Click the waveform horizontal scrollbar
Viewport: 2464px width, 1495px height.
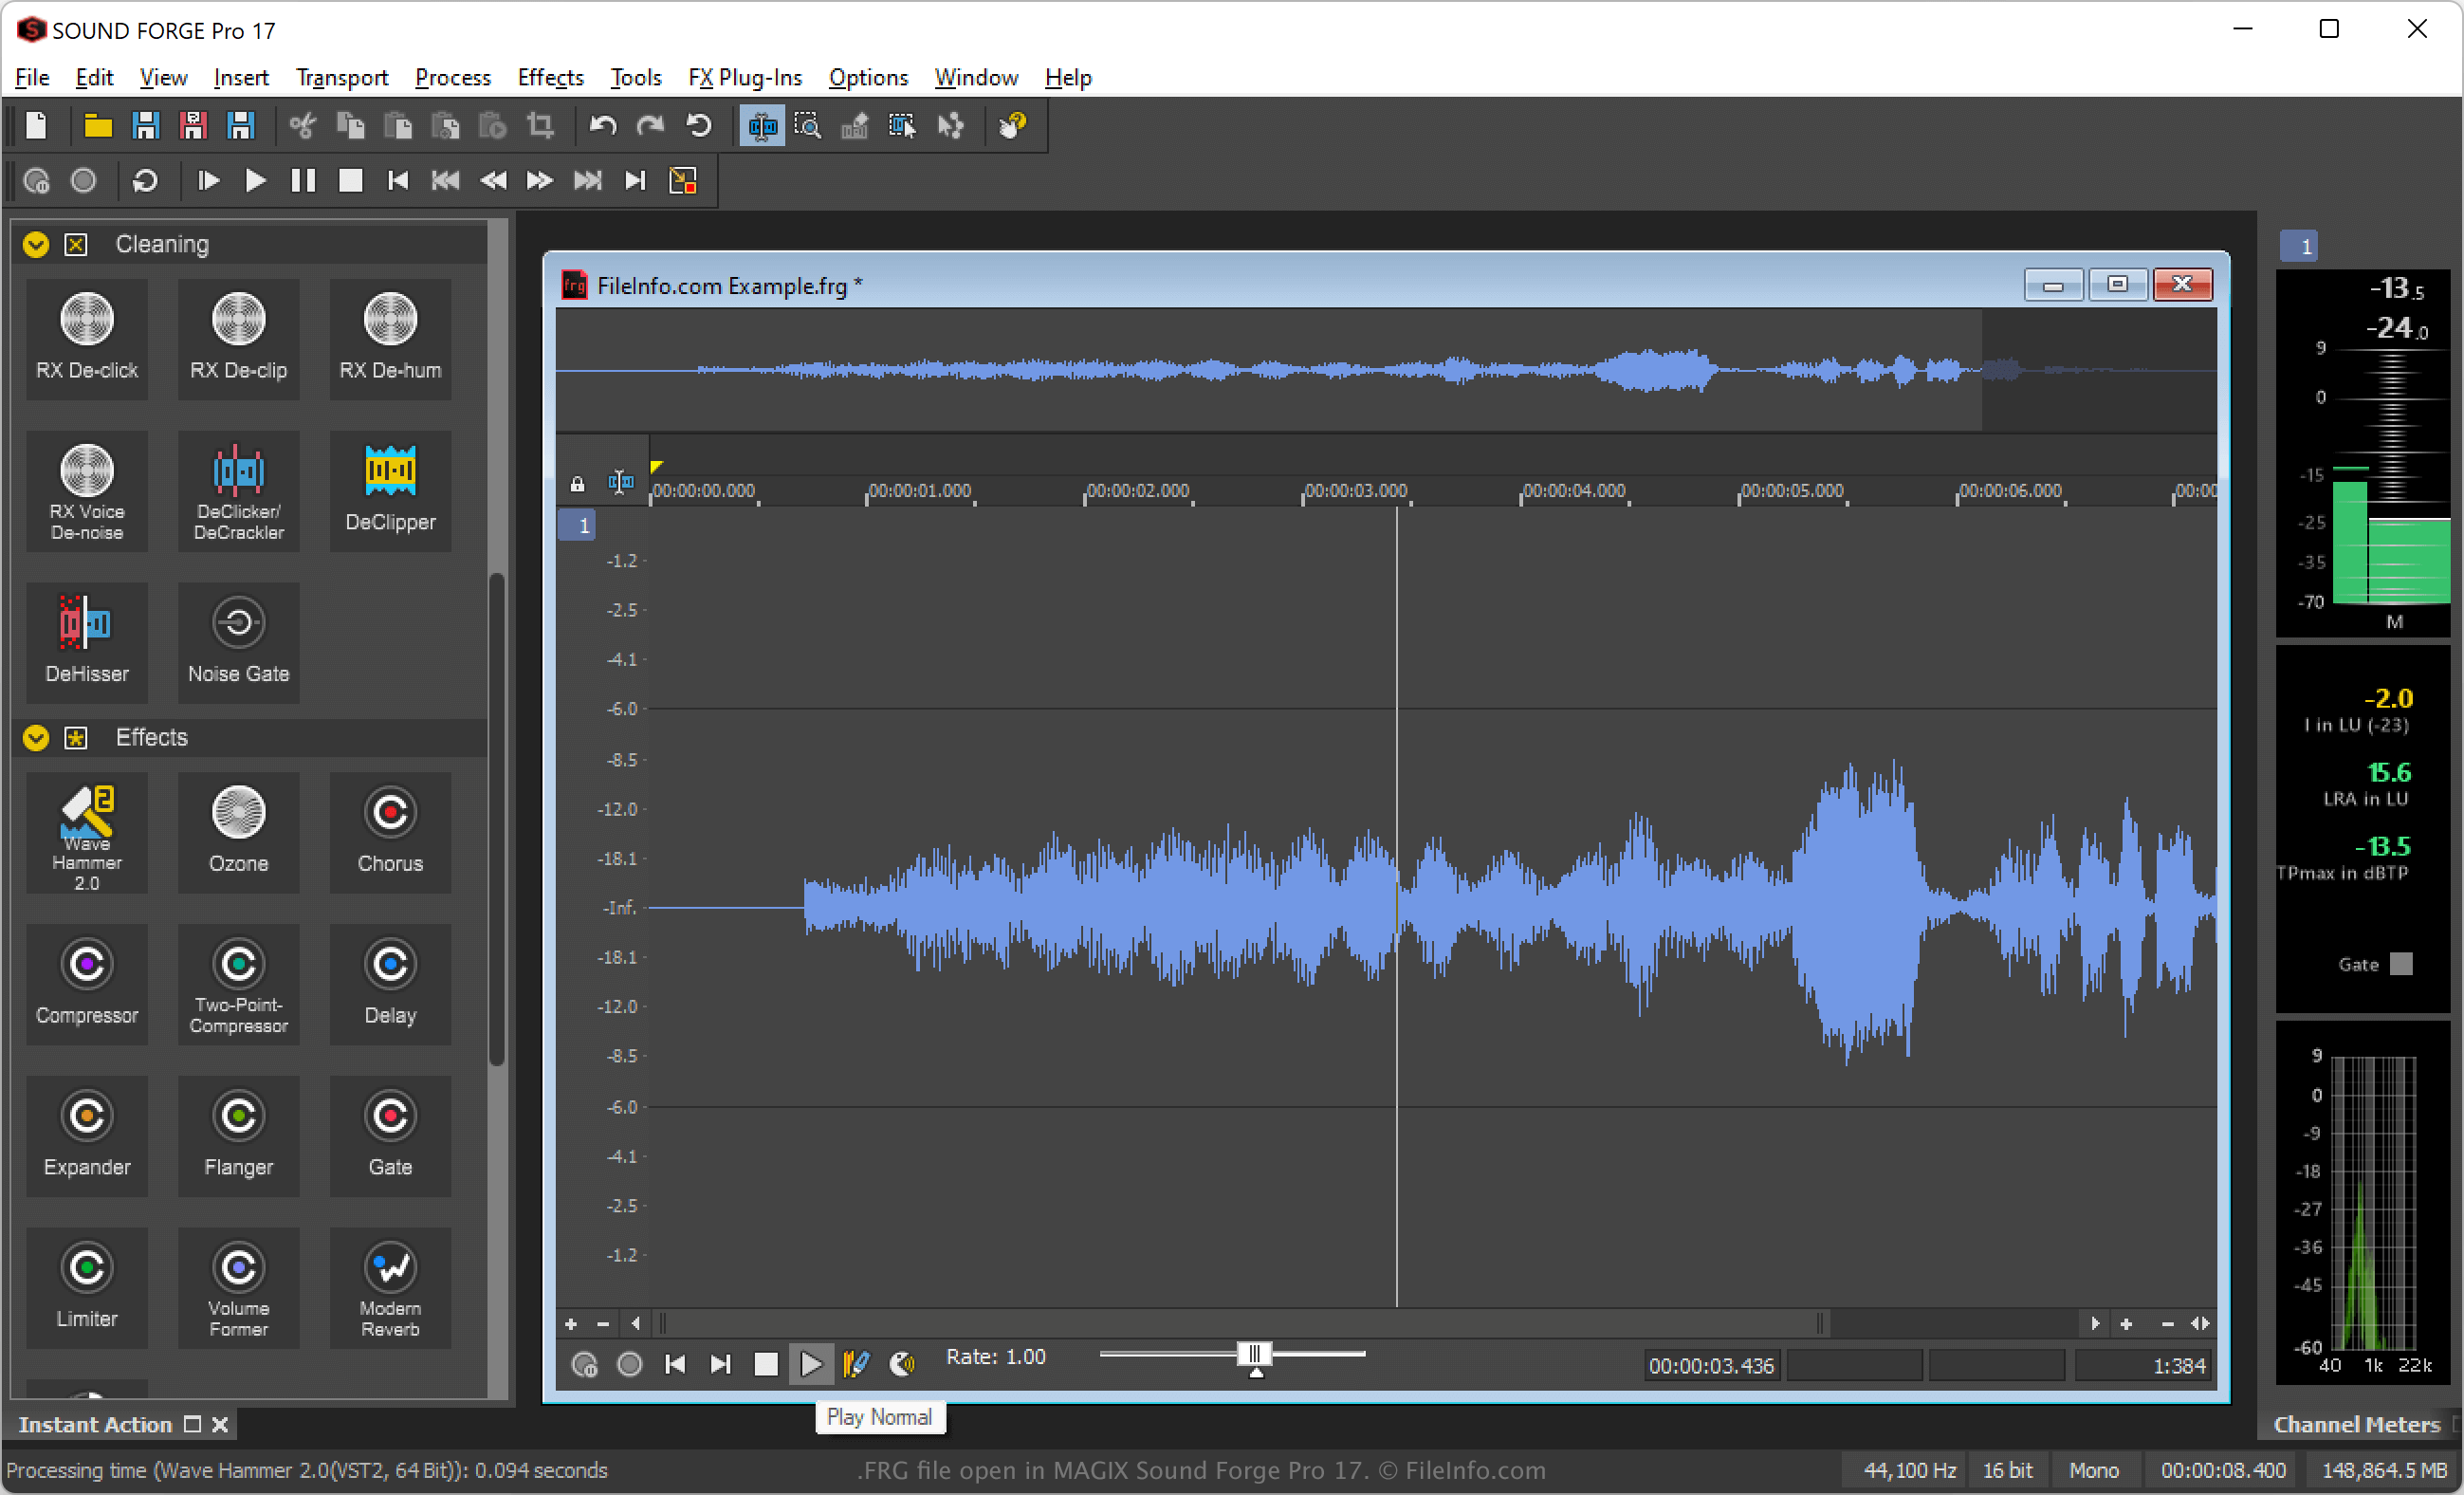coord(1240,1325)
